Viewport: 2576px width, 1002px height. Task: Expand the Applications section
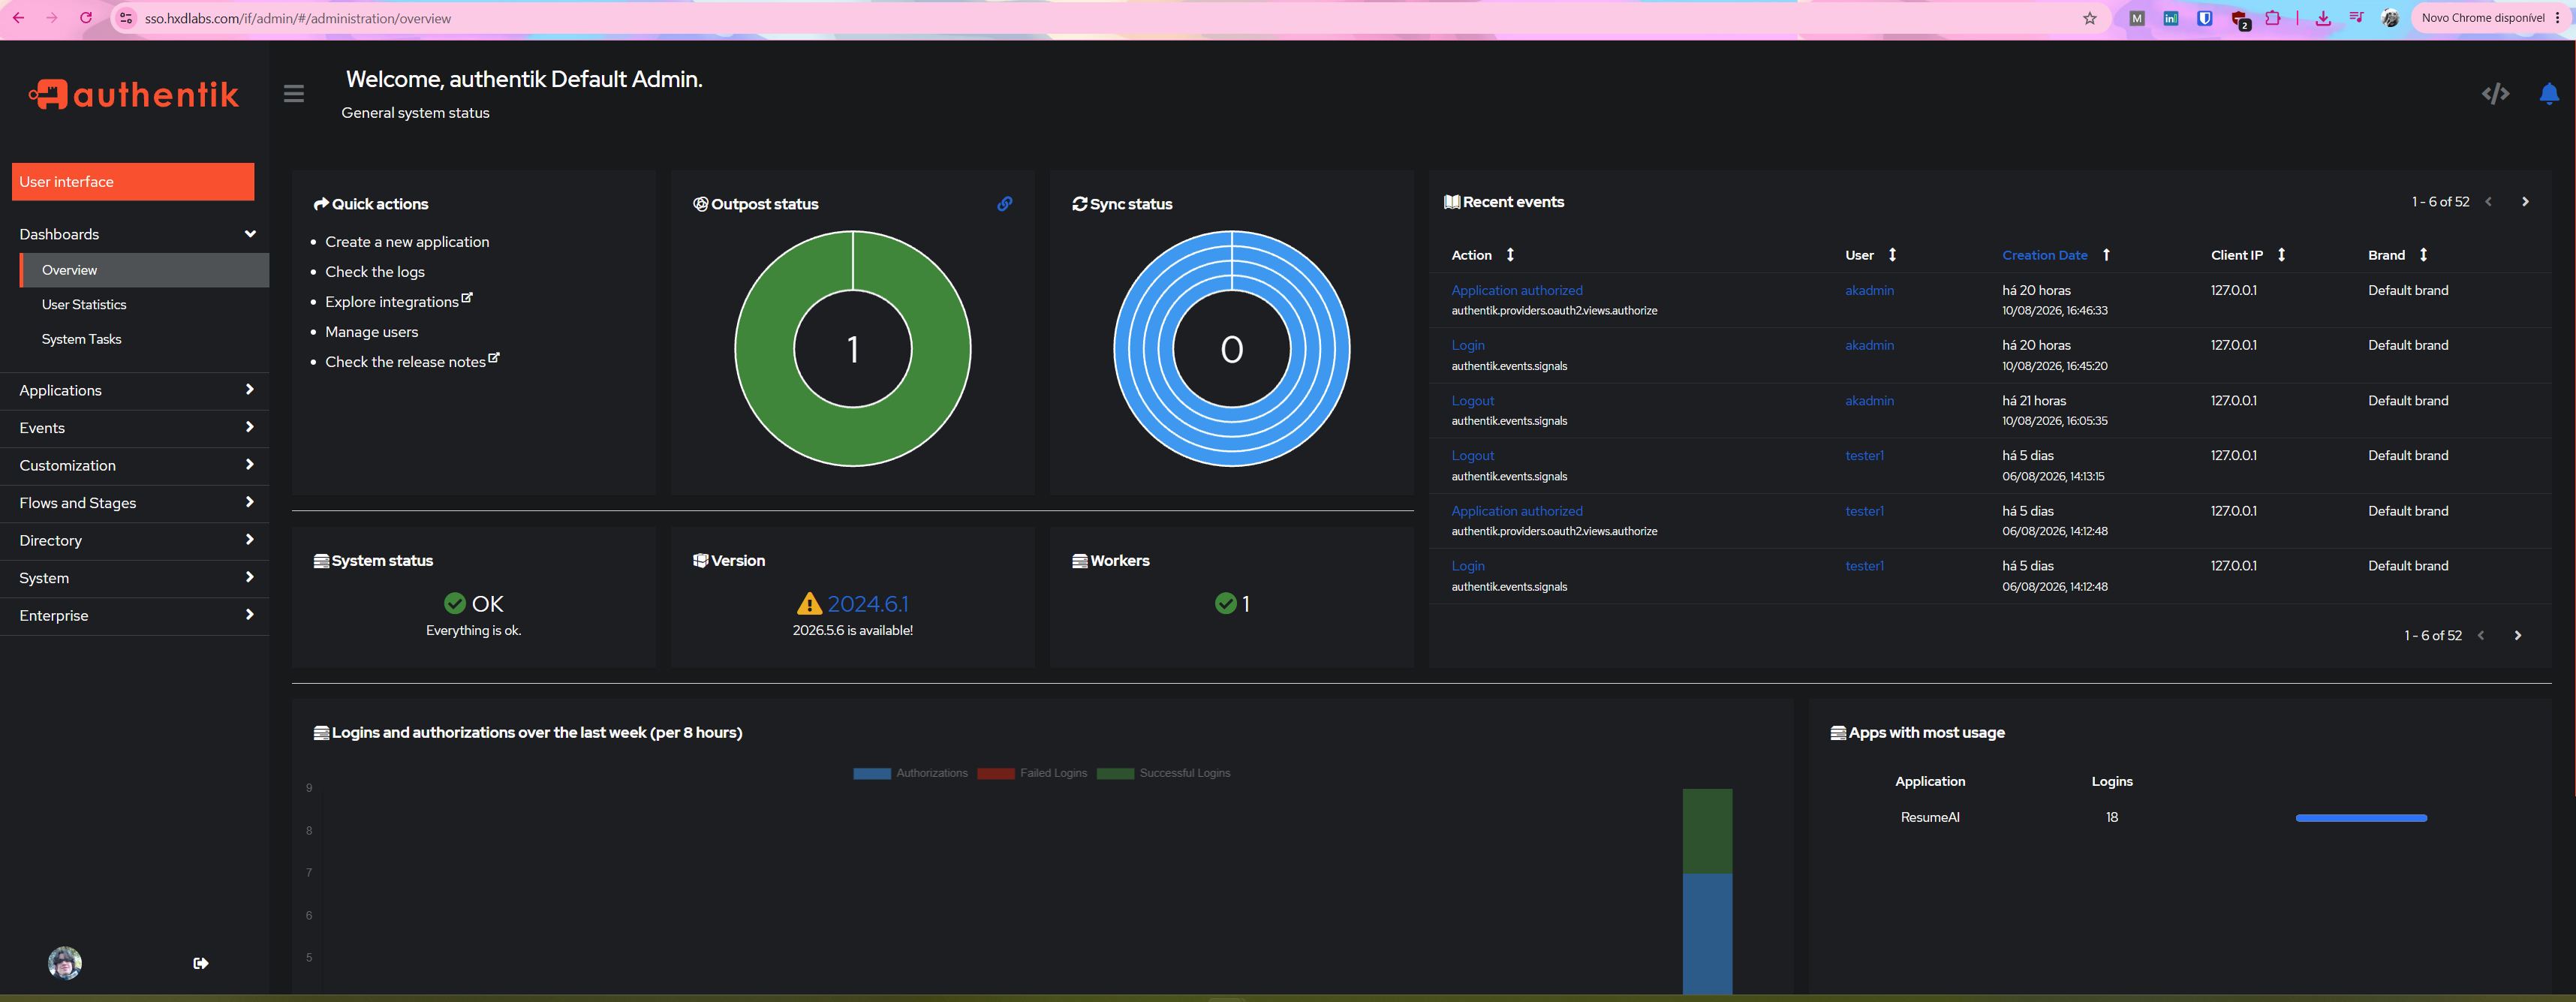(x=135, y=390)
